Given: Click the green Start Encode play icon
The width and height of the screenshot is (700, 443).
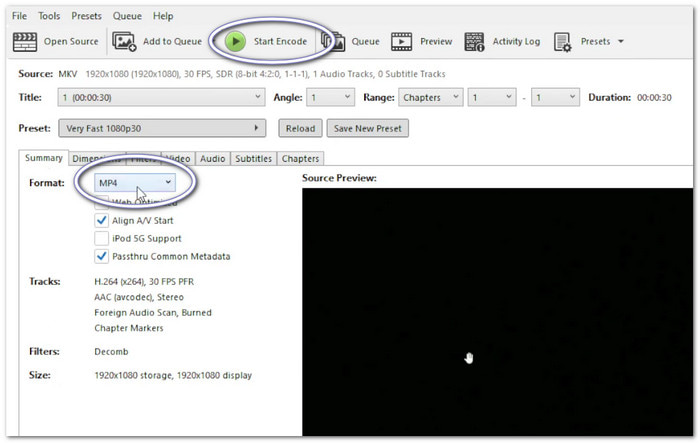Looking at the screenshot, I should (x=235, y=42).
